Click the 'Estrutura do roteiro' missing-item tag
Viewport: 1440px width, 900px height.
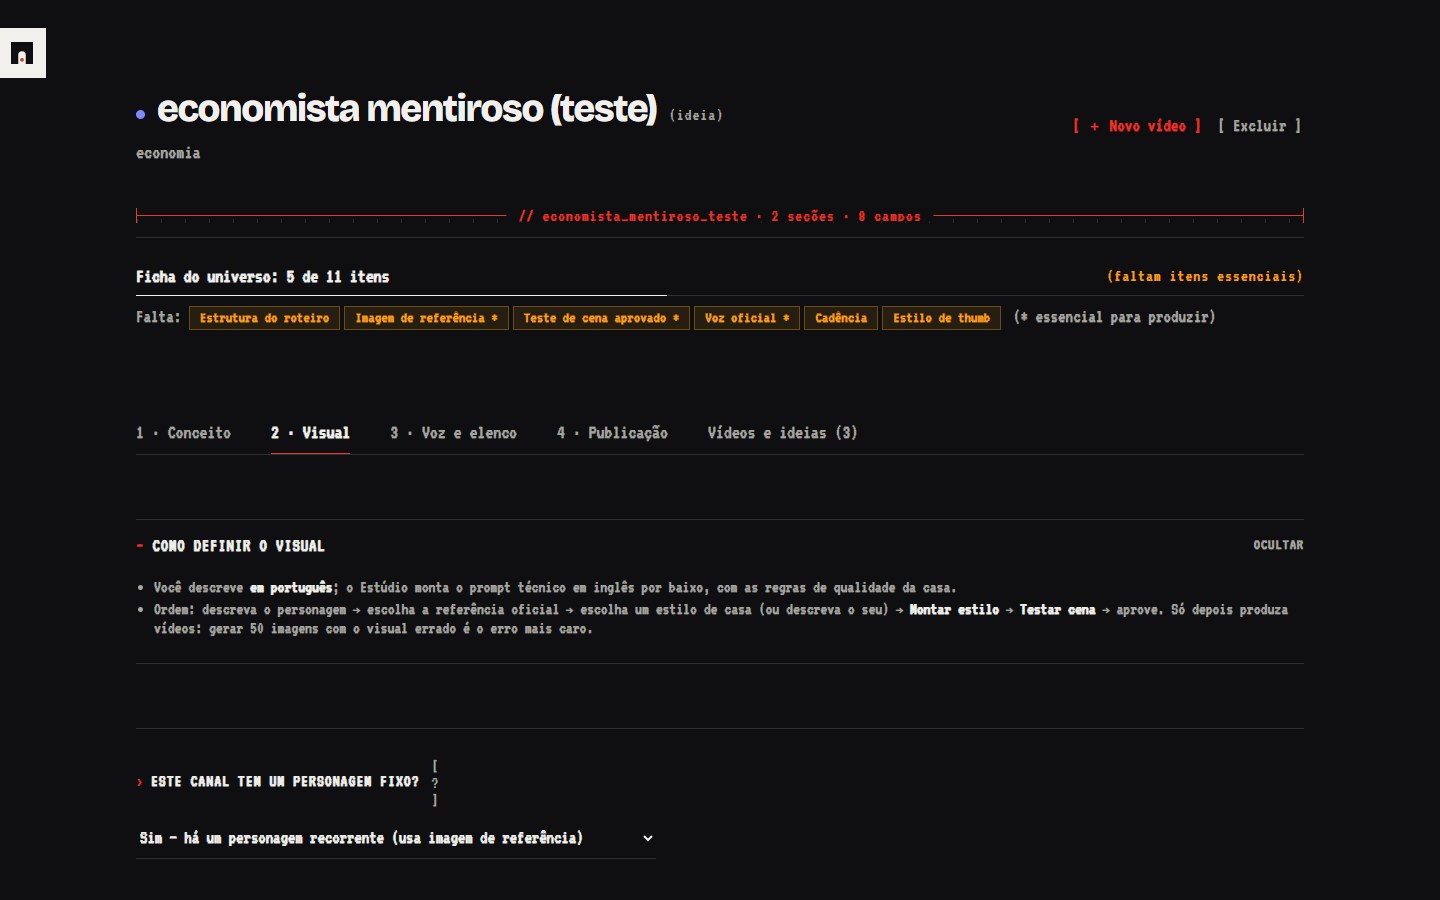pyautogui.click(x=264, y=318)
